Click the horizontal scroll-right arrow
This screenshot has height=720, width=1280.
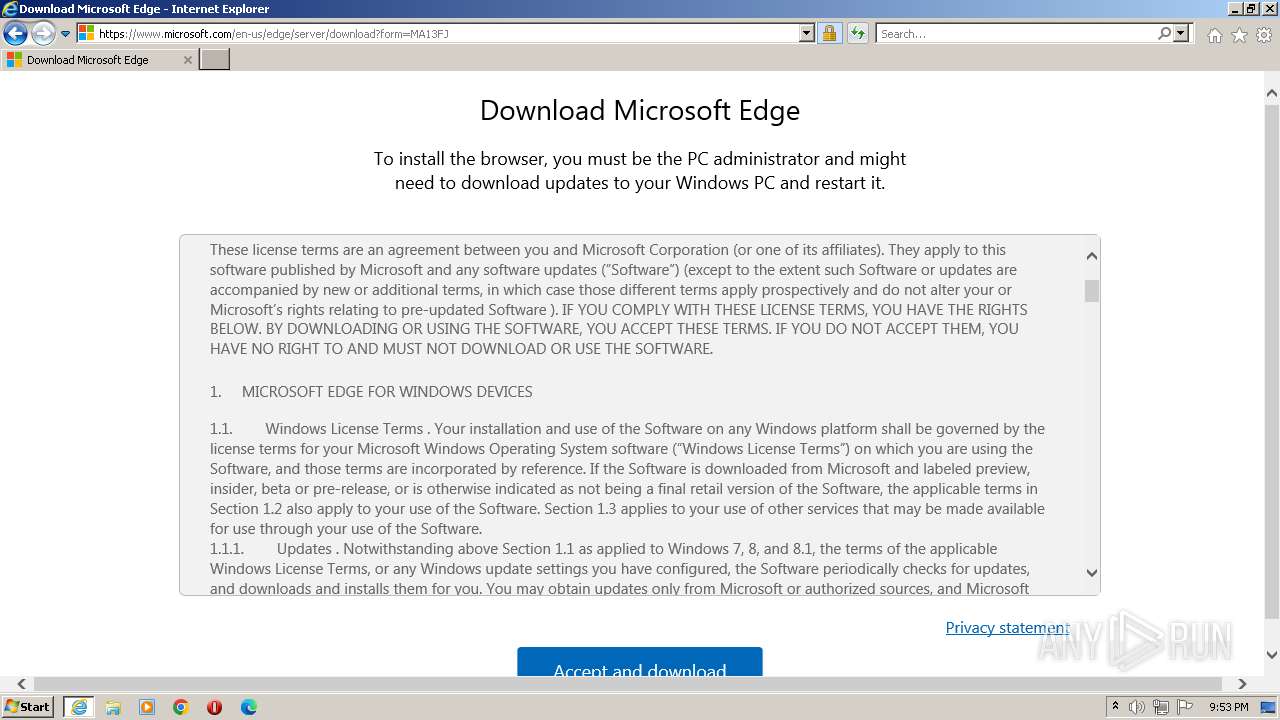click(1242, 684)
